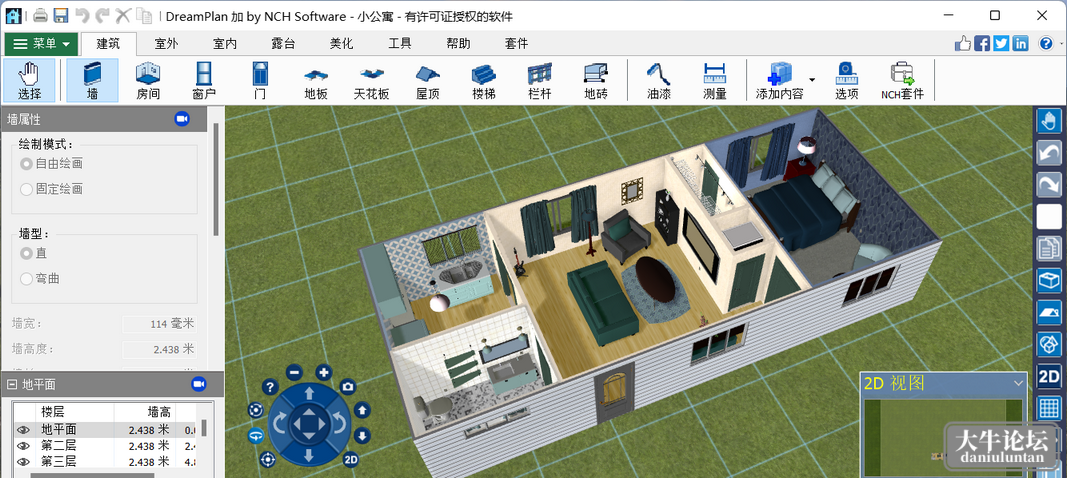Expand the 添加内容 dropdown arrow

tap(812, 80)
